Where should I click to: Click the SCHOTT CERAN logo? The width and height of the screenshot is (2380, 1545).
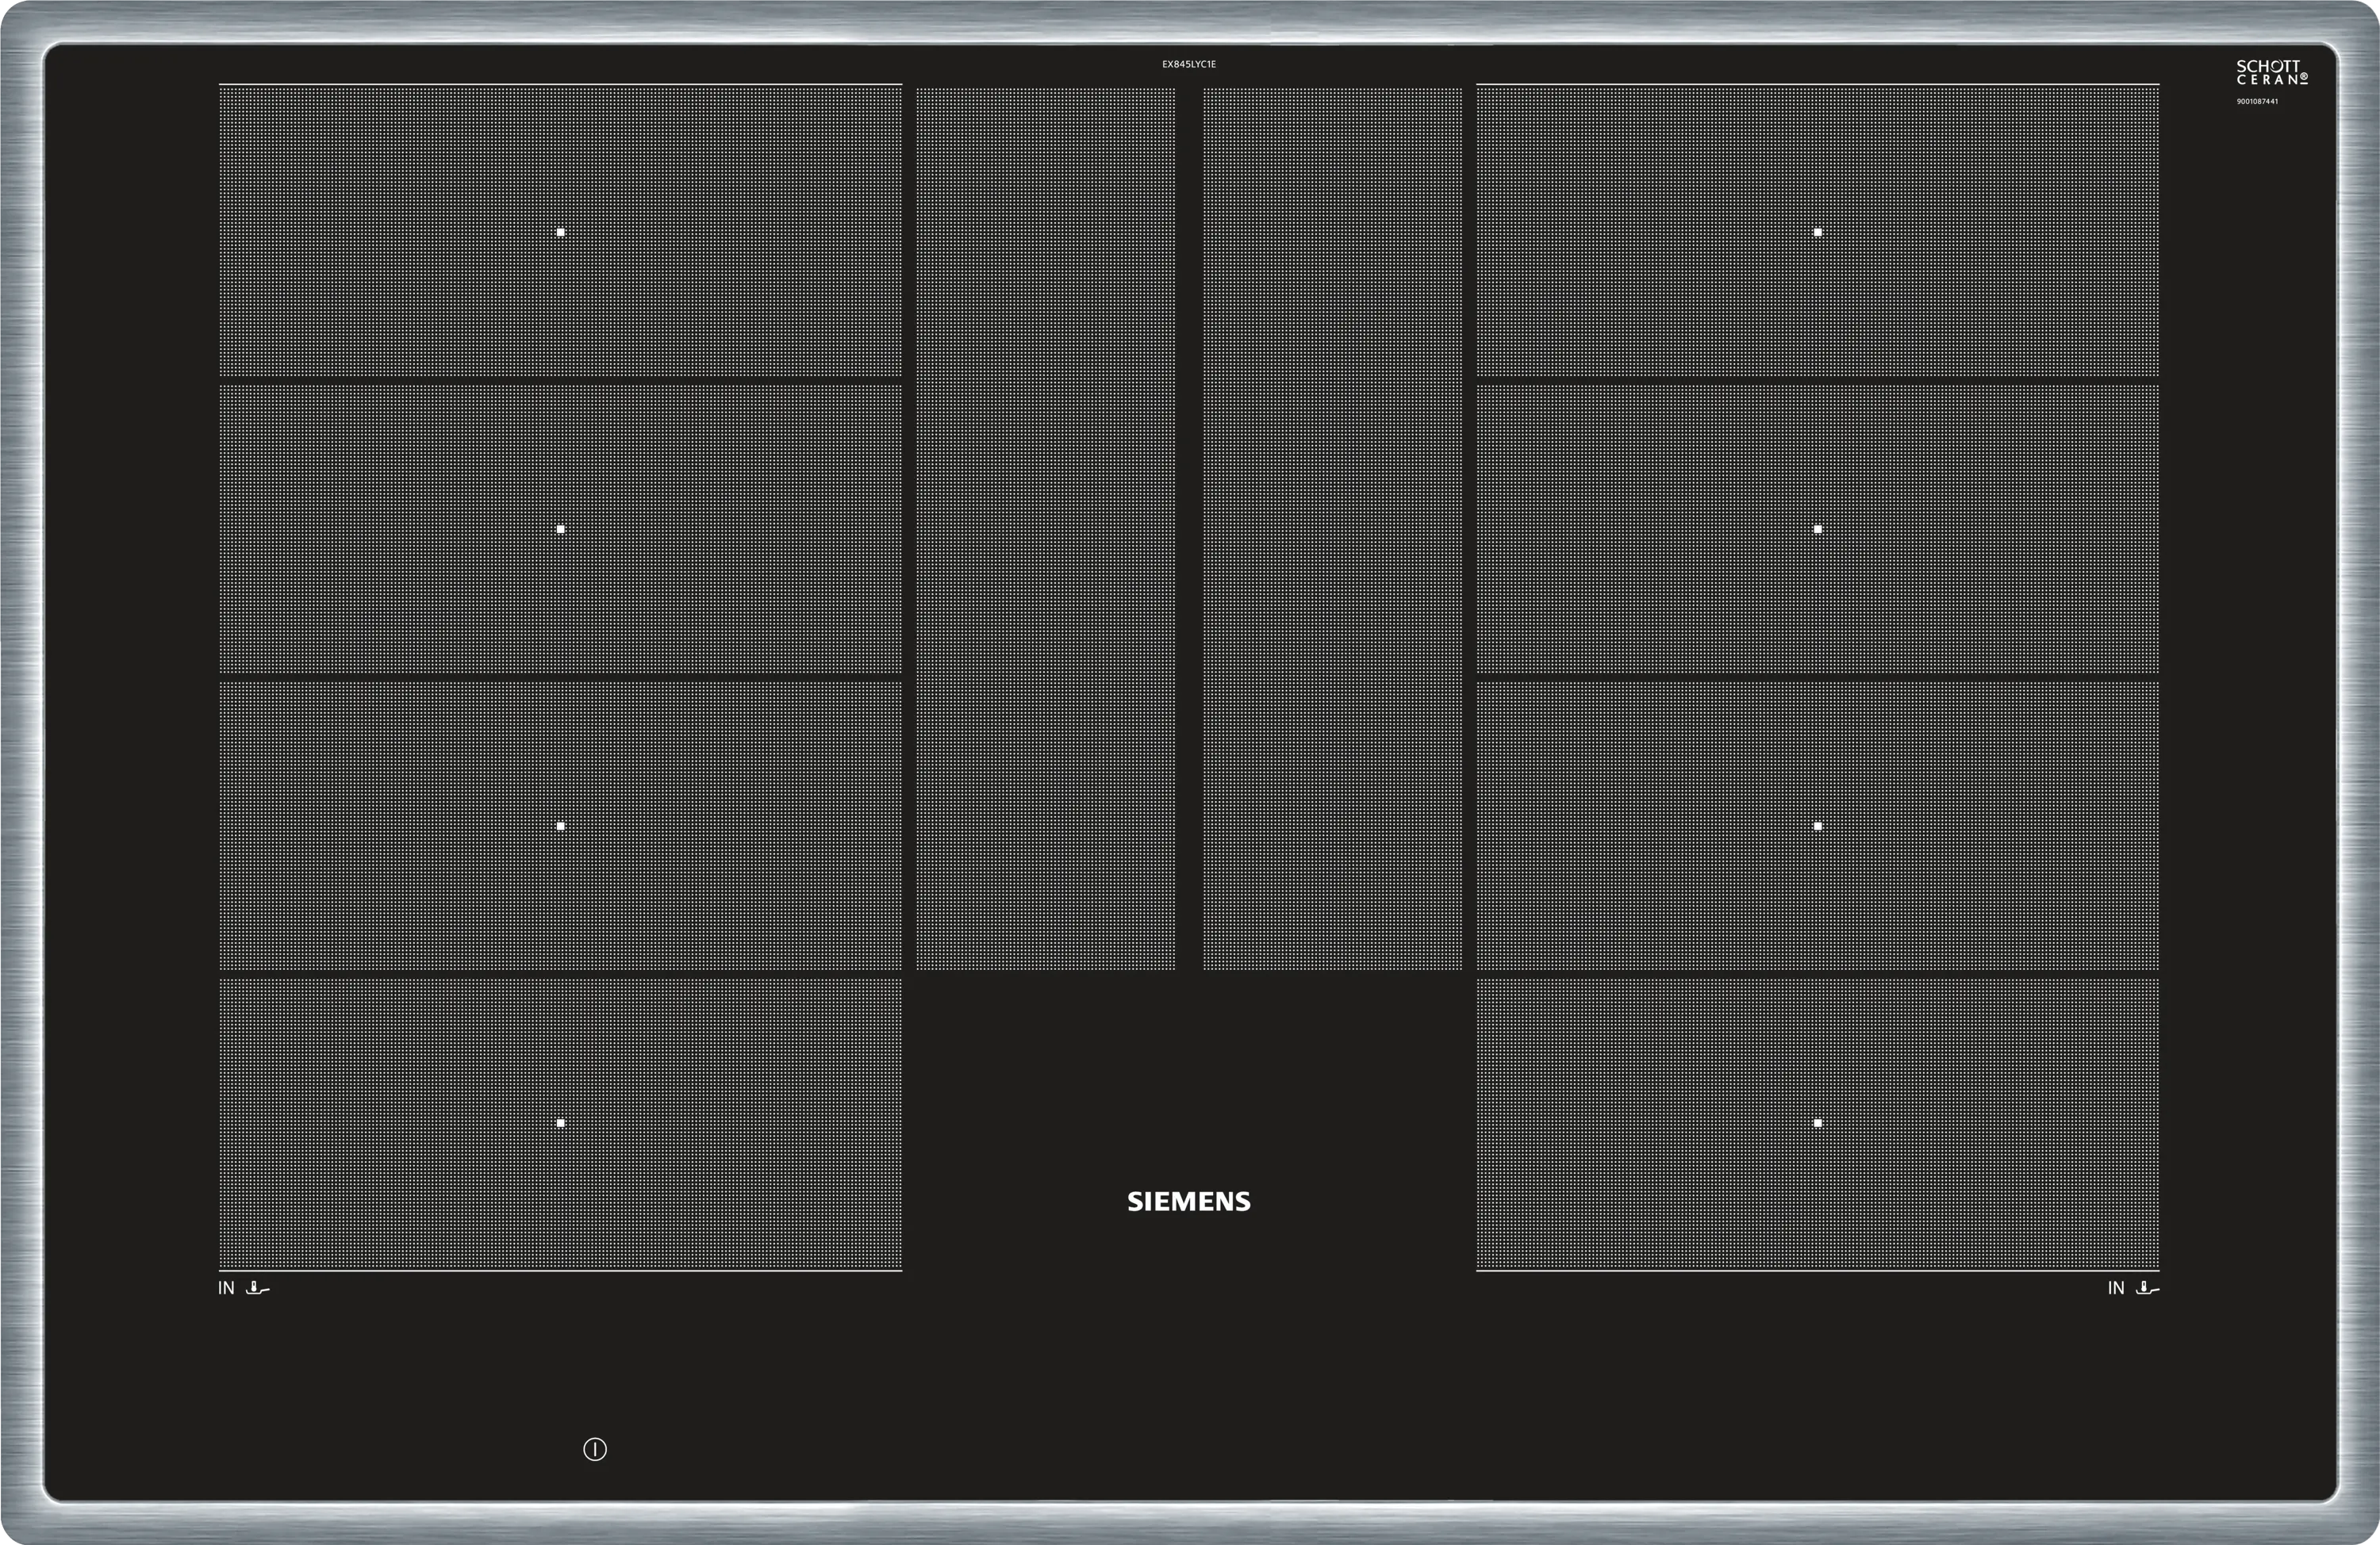pyautogui.click(x=2271, y=72)
